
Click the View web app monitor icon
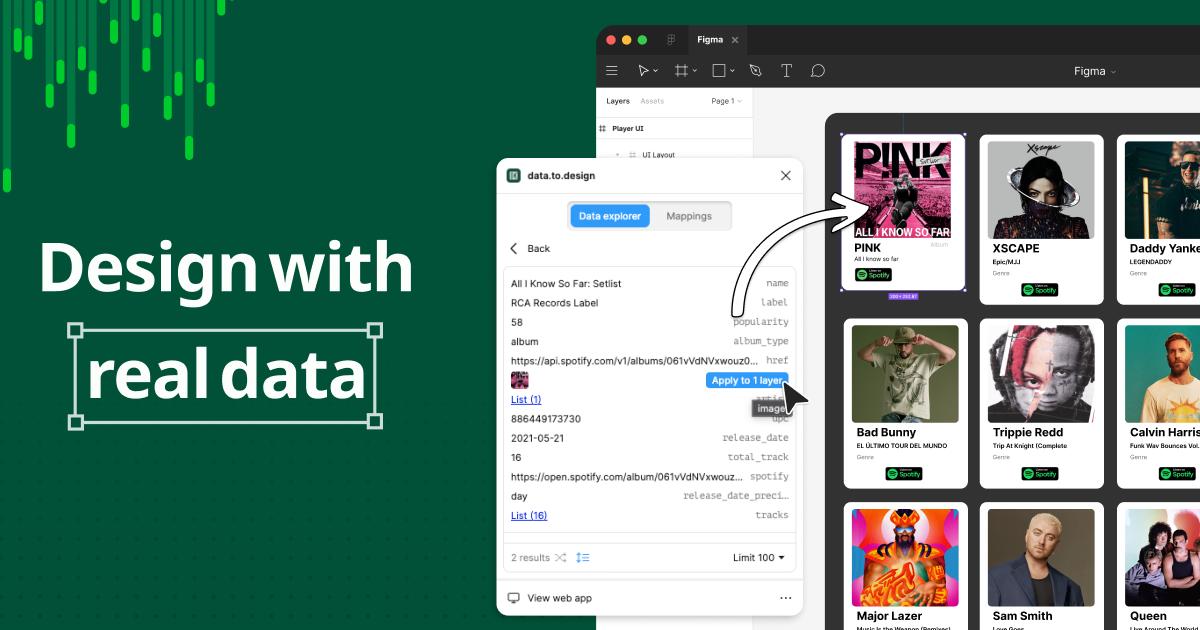(514, 598)
